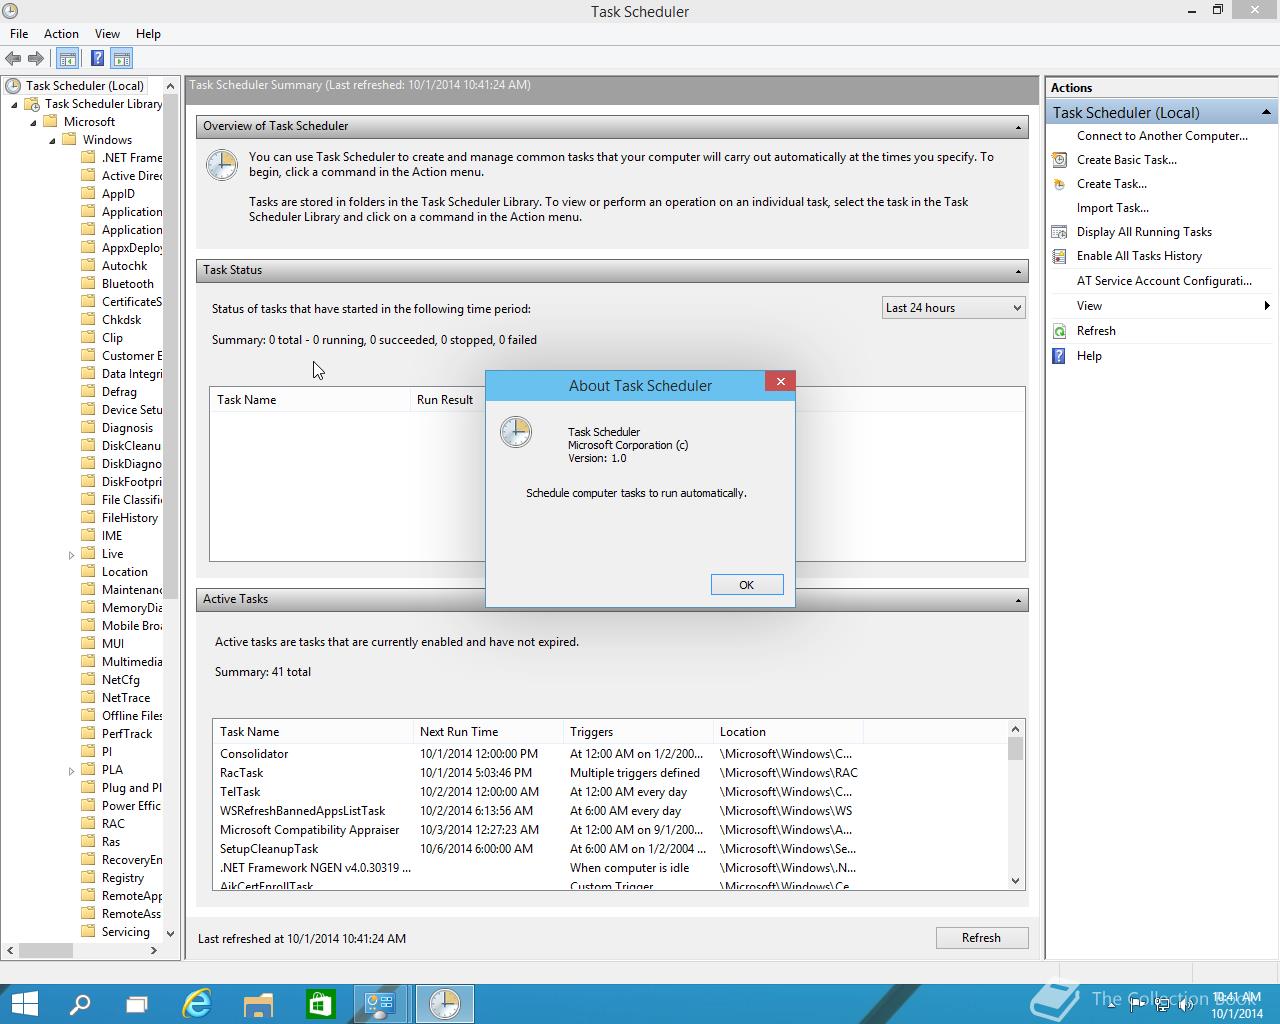1280x1024 pixels.
Task: Click the tree pane vertical scroll down arrow
Action: [x=170, y=933]
